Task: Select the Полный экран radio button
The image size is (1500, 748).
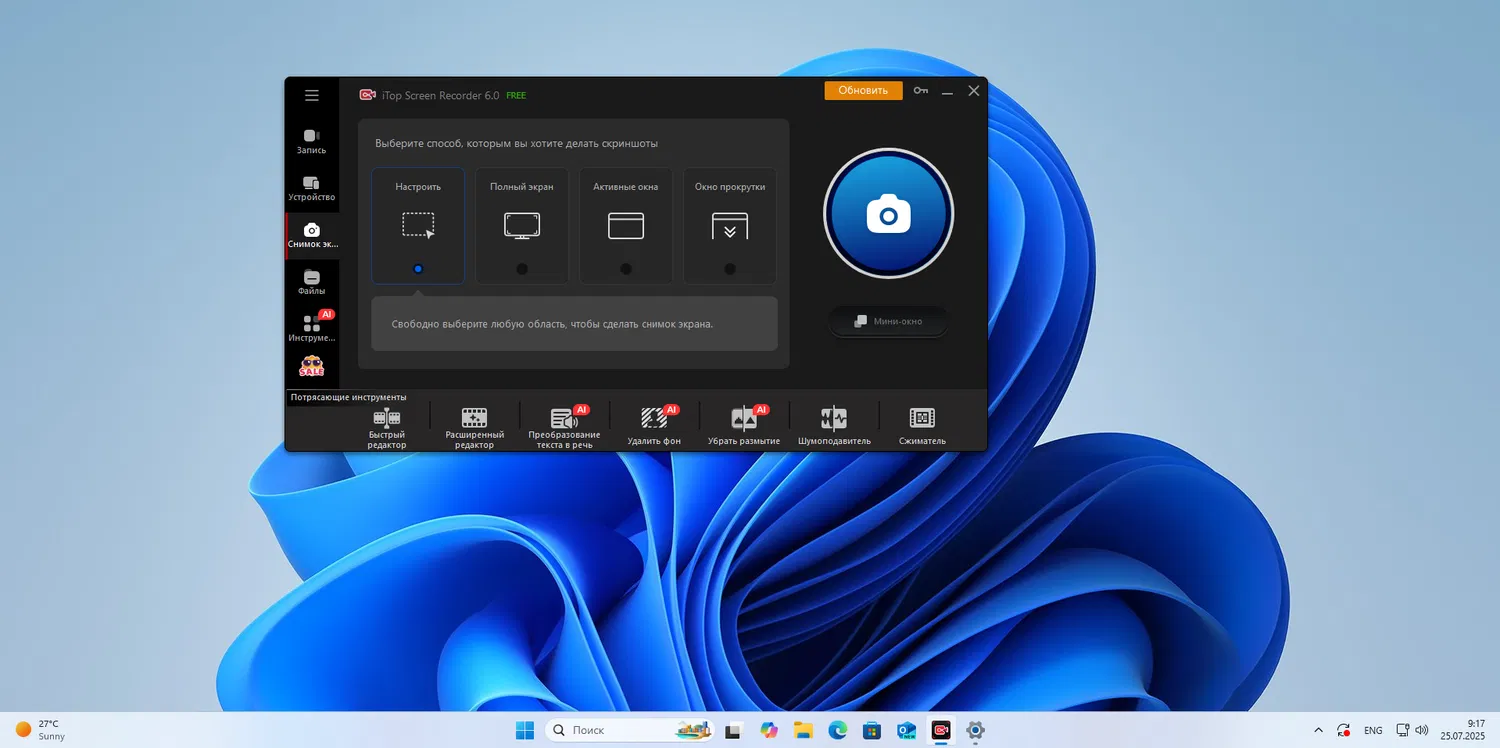Action: coord(522,269)
